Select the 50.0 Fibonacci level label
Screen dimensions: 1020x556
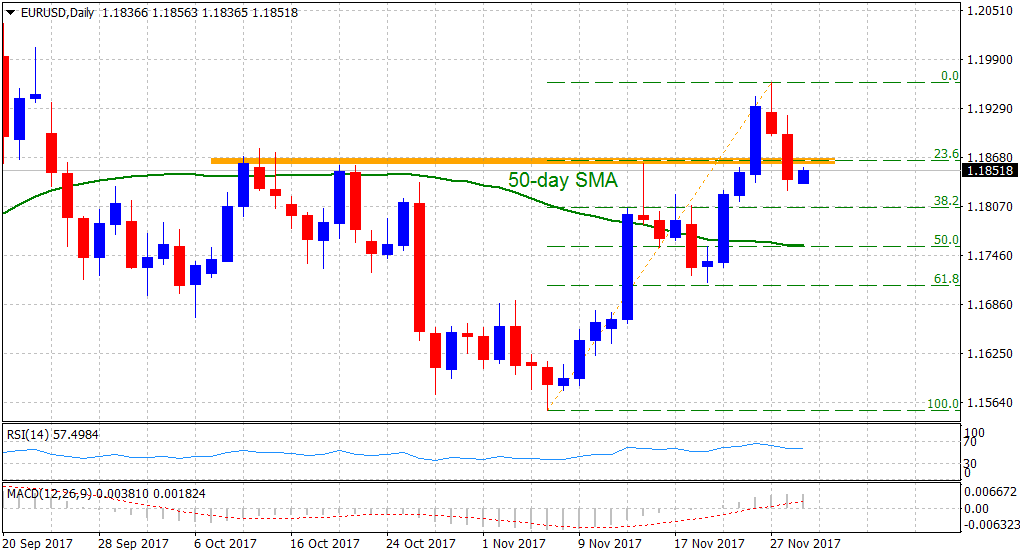pyautogui.click(x=946, y=240)
